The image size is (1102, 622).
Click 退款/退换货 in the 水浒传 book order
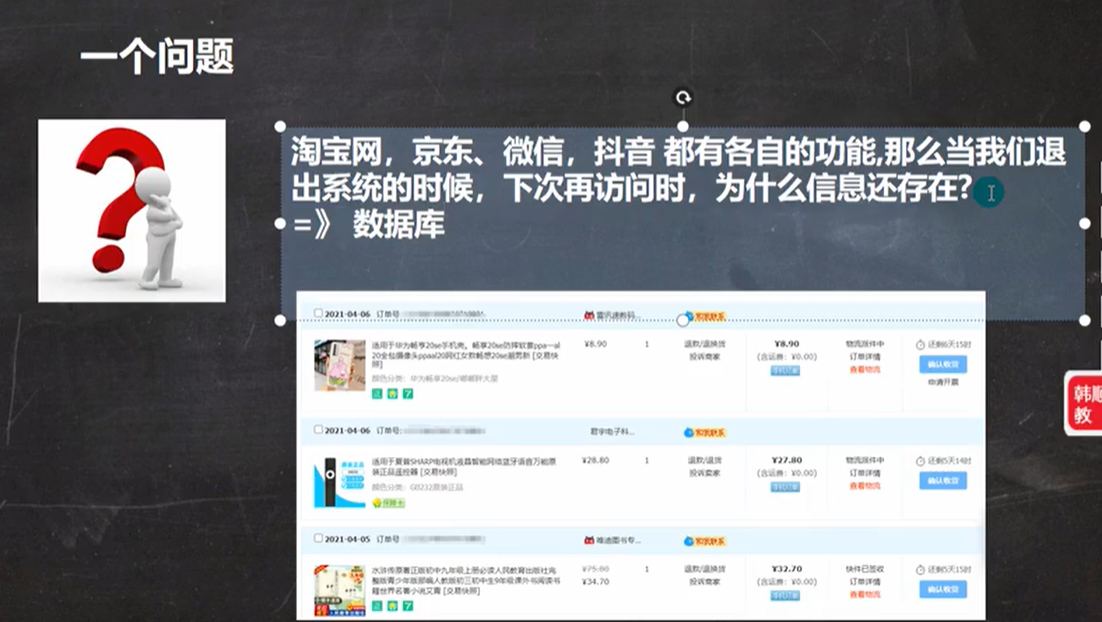tap(705, 569)
